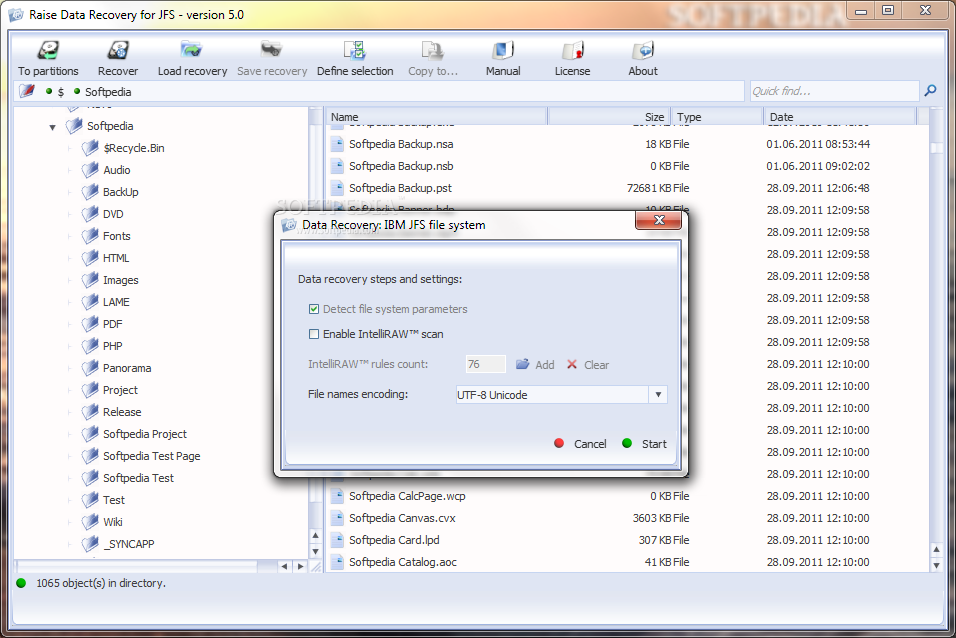The width and height of the screenshot is (956, 638).
Task: Open the About toolbar icon
Action: pyautogui.click(x=643, y=50)
